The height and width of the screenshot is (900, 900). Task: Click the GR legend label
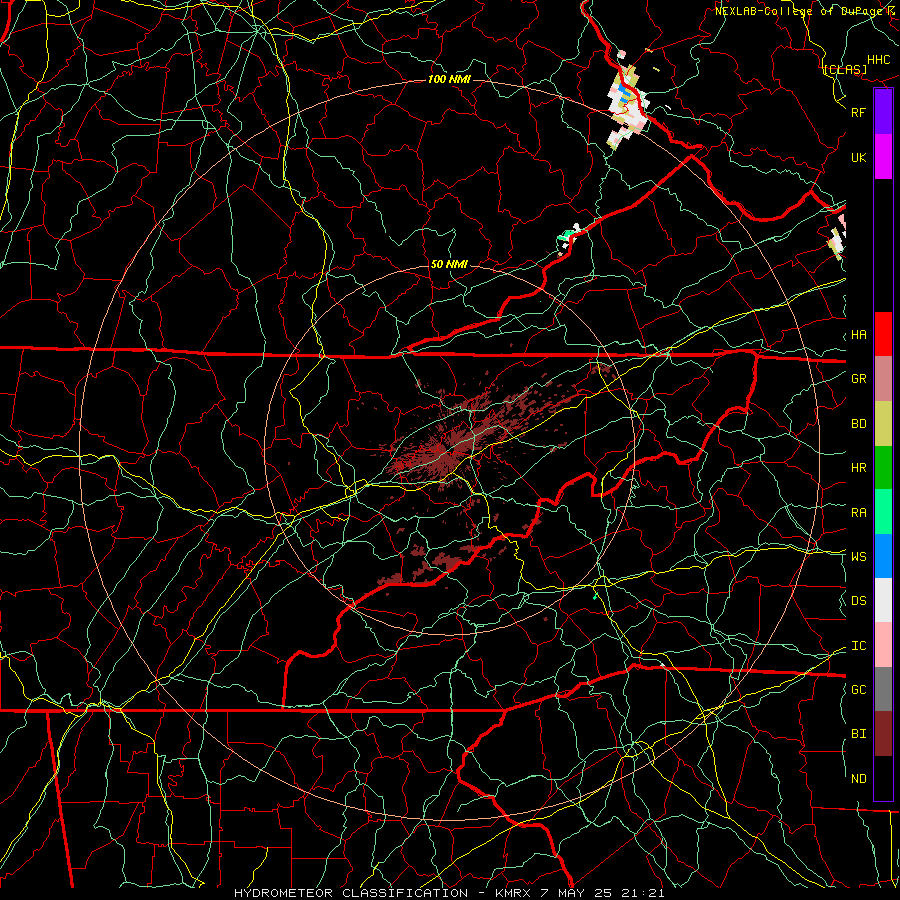(858, 379)
